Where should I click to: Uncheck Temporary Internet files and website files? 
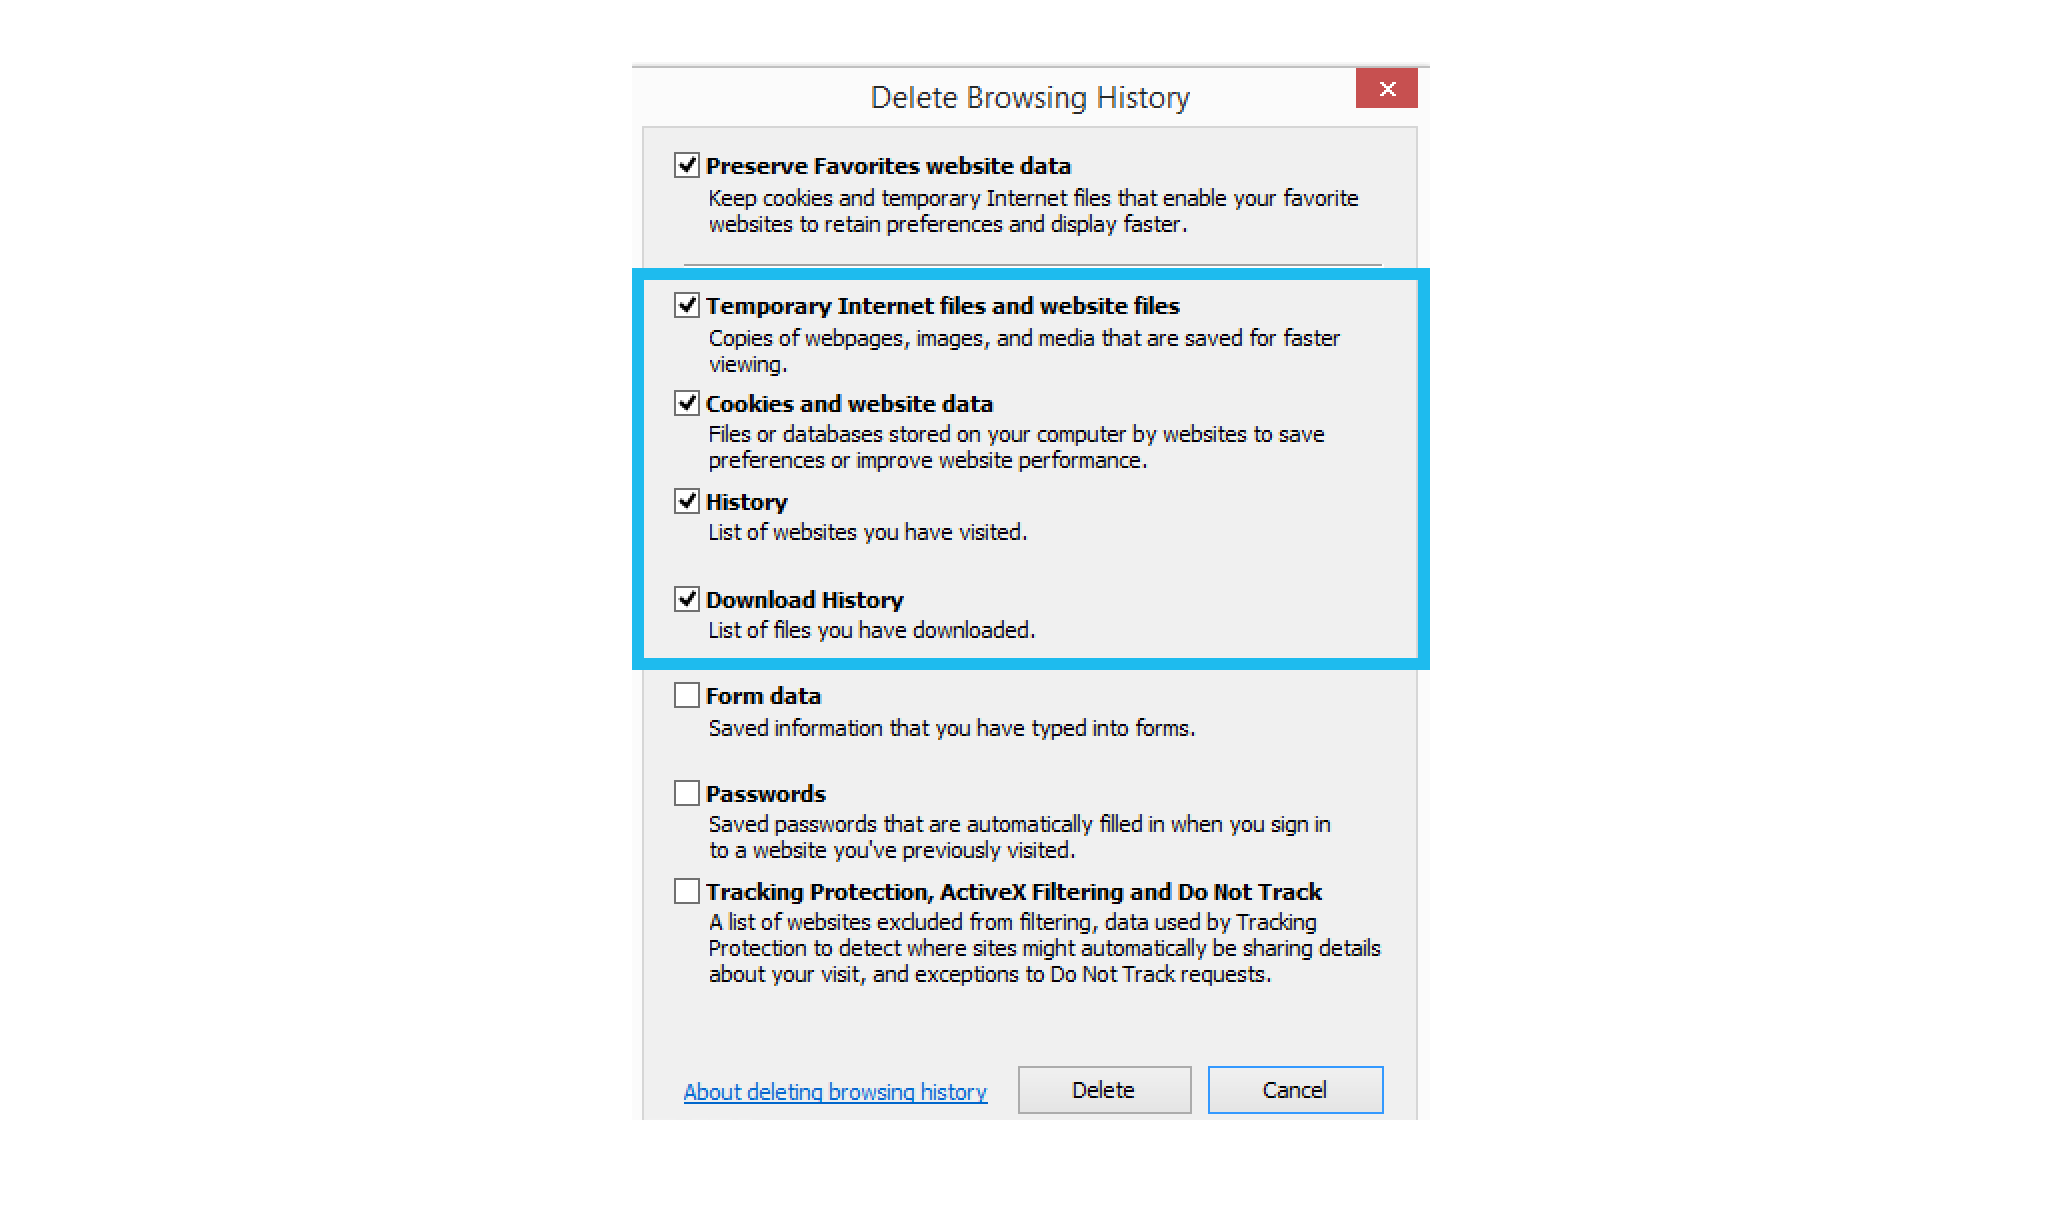(687, 304)
